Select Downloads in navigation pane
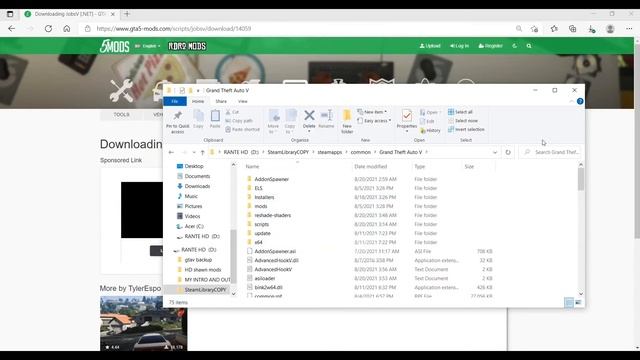 point(197,186)
